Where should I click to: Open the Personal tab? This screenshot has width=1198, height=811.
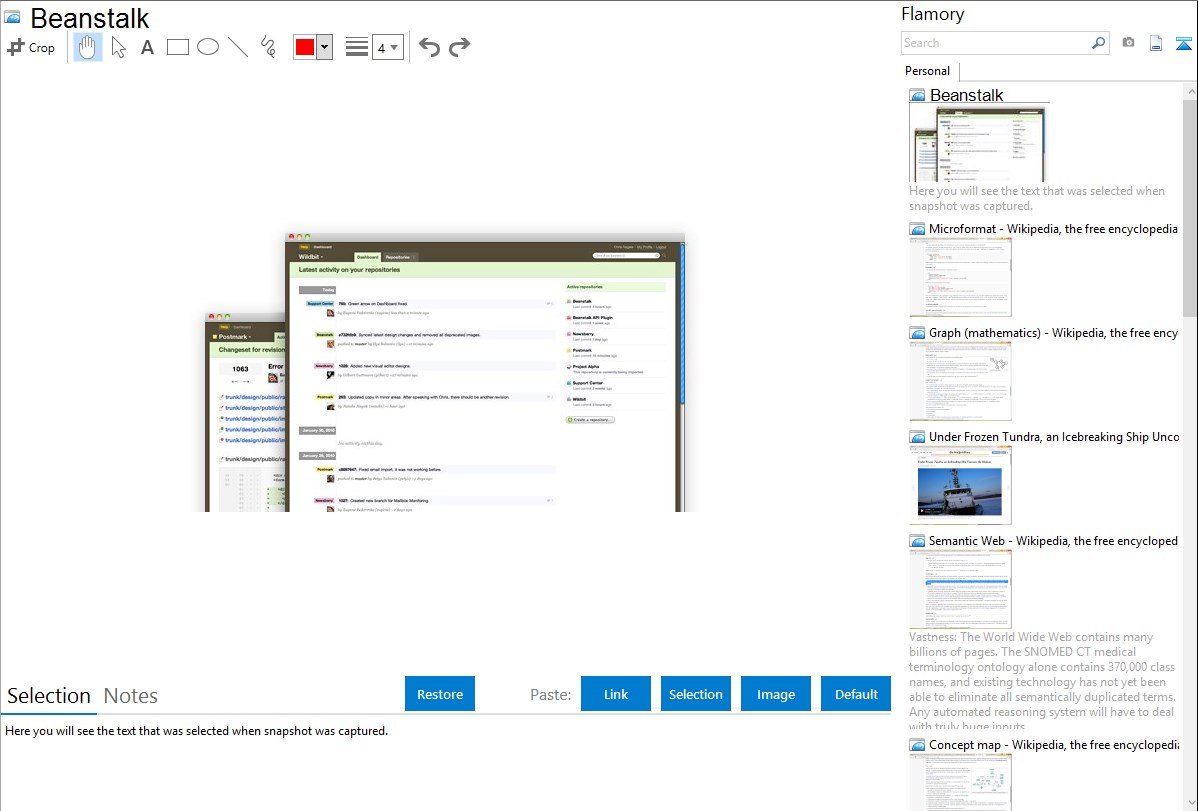[928, 71]
